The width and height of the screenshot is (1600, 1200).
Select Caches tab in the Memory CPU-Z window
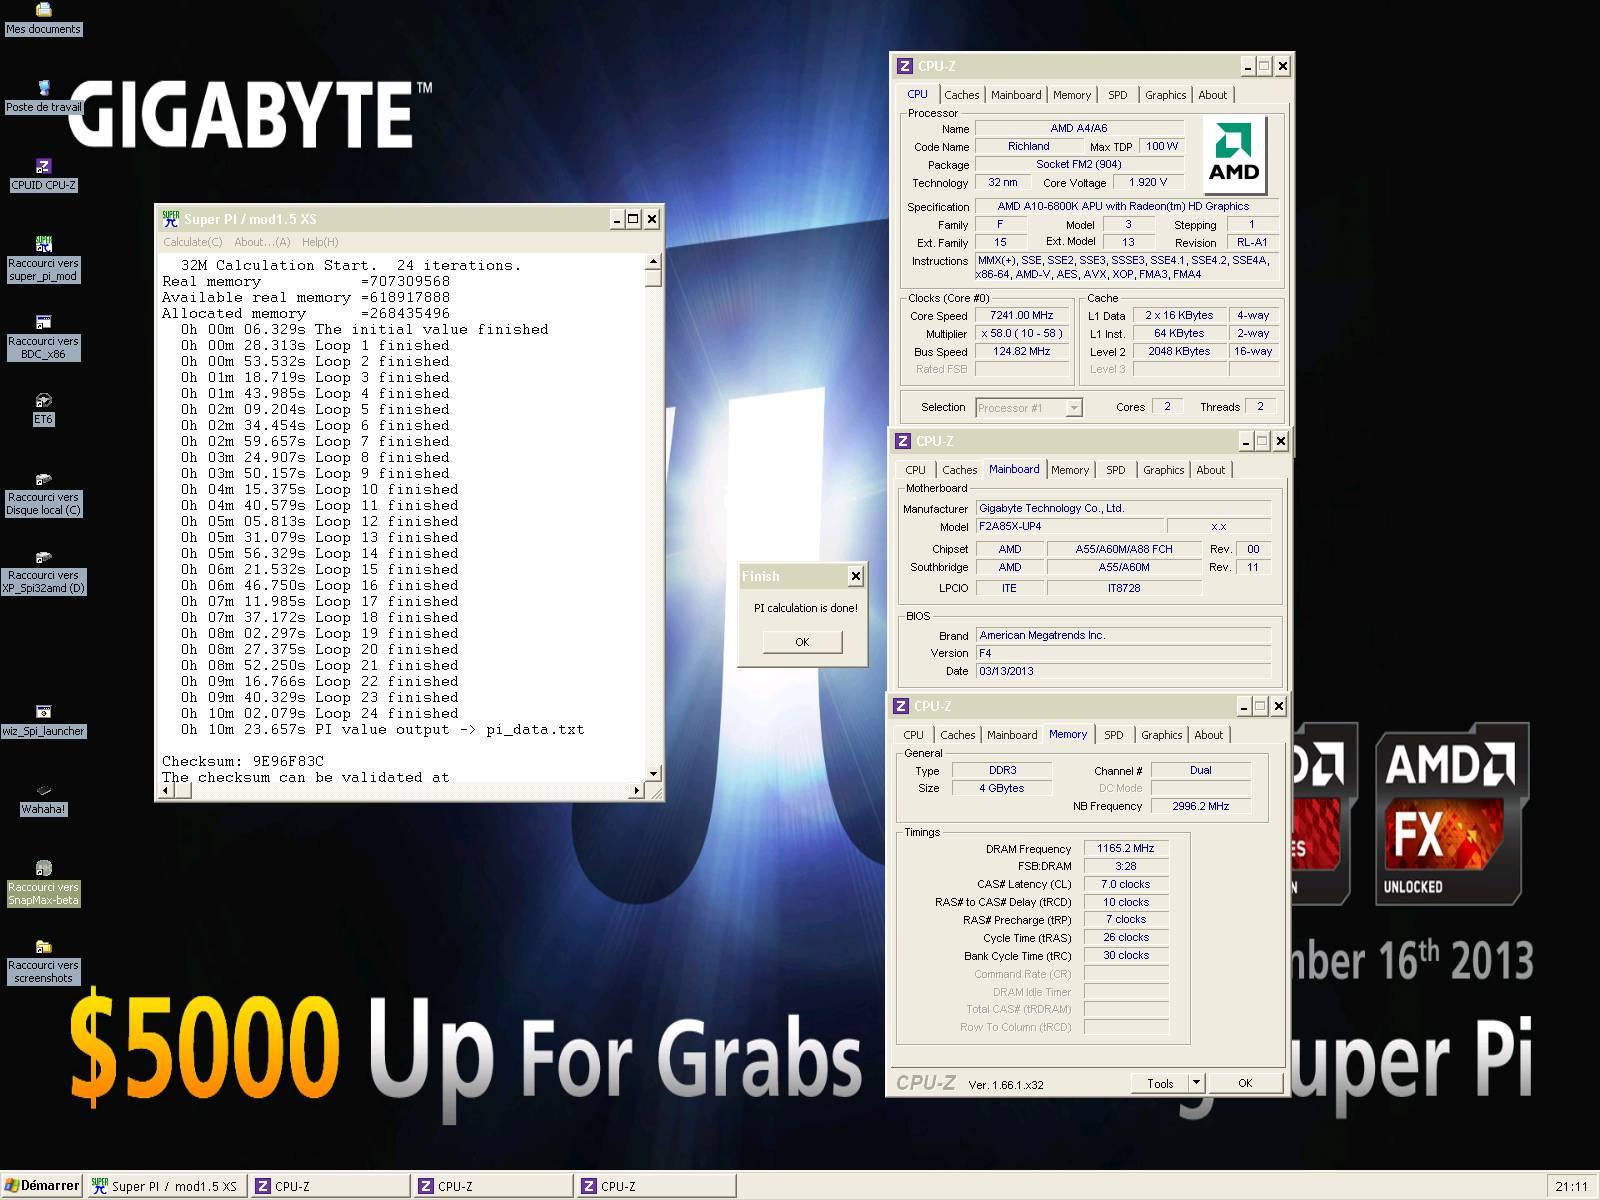[x=958, y=735]
